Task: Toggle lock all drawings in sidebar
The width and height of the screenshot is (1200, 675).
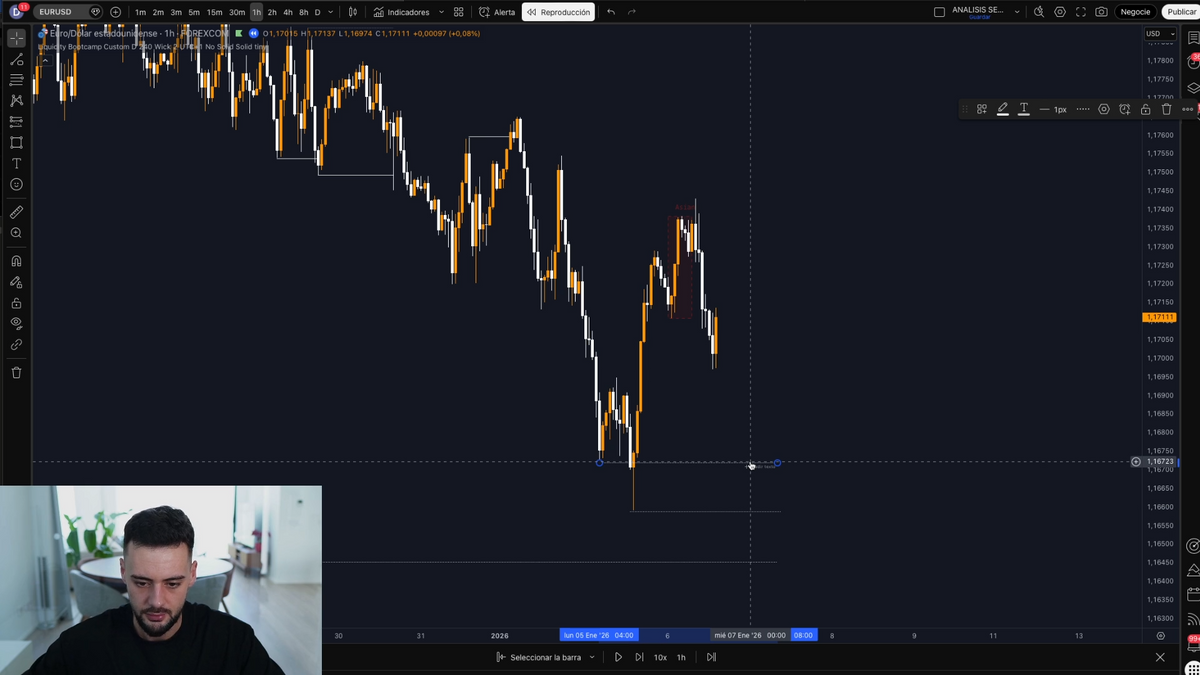Action: point(16,303)
